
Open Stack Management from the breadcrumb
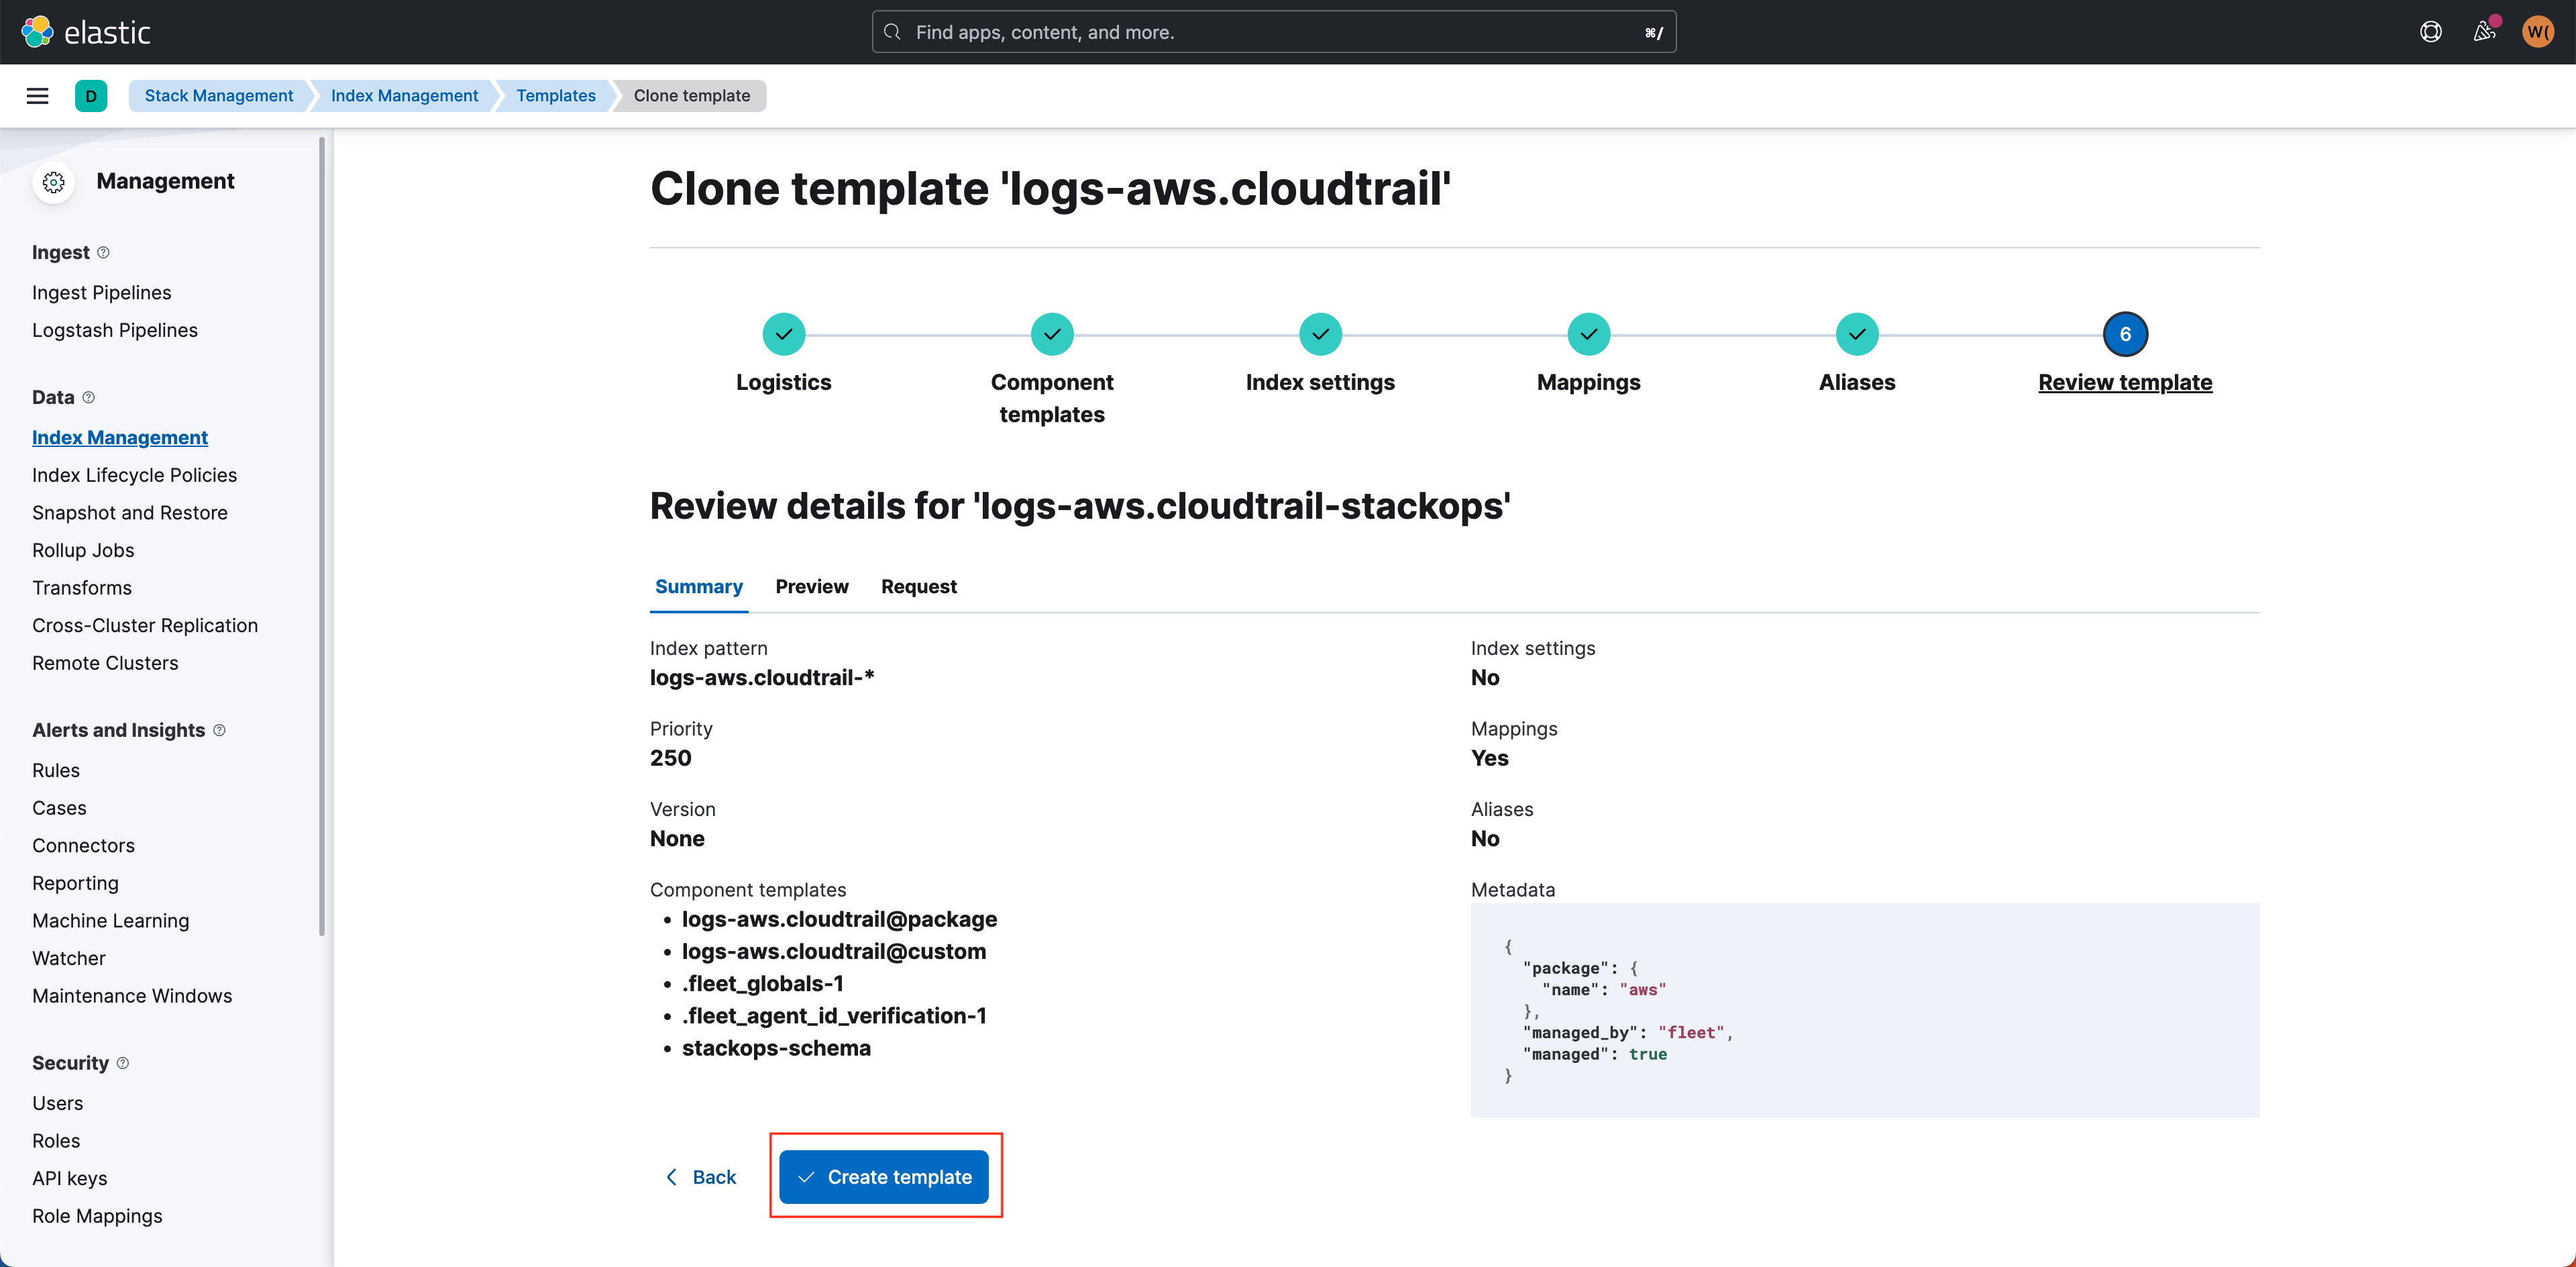219,95
